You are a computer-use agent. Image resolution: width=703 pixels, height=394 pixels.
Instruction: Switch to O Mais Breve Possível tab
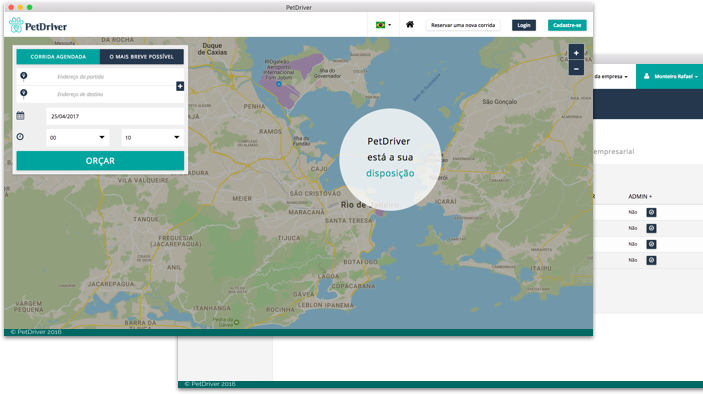(142, 56)
